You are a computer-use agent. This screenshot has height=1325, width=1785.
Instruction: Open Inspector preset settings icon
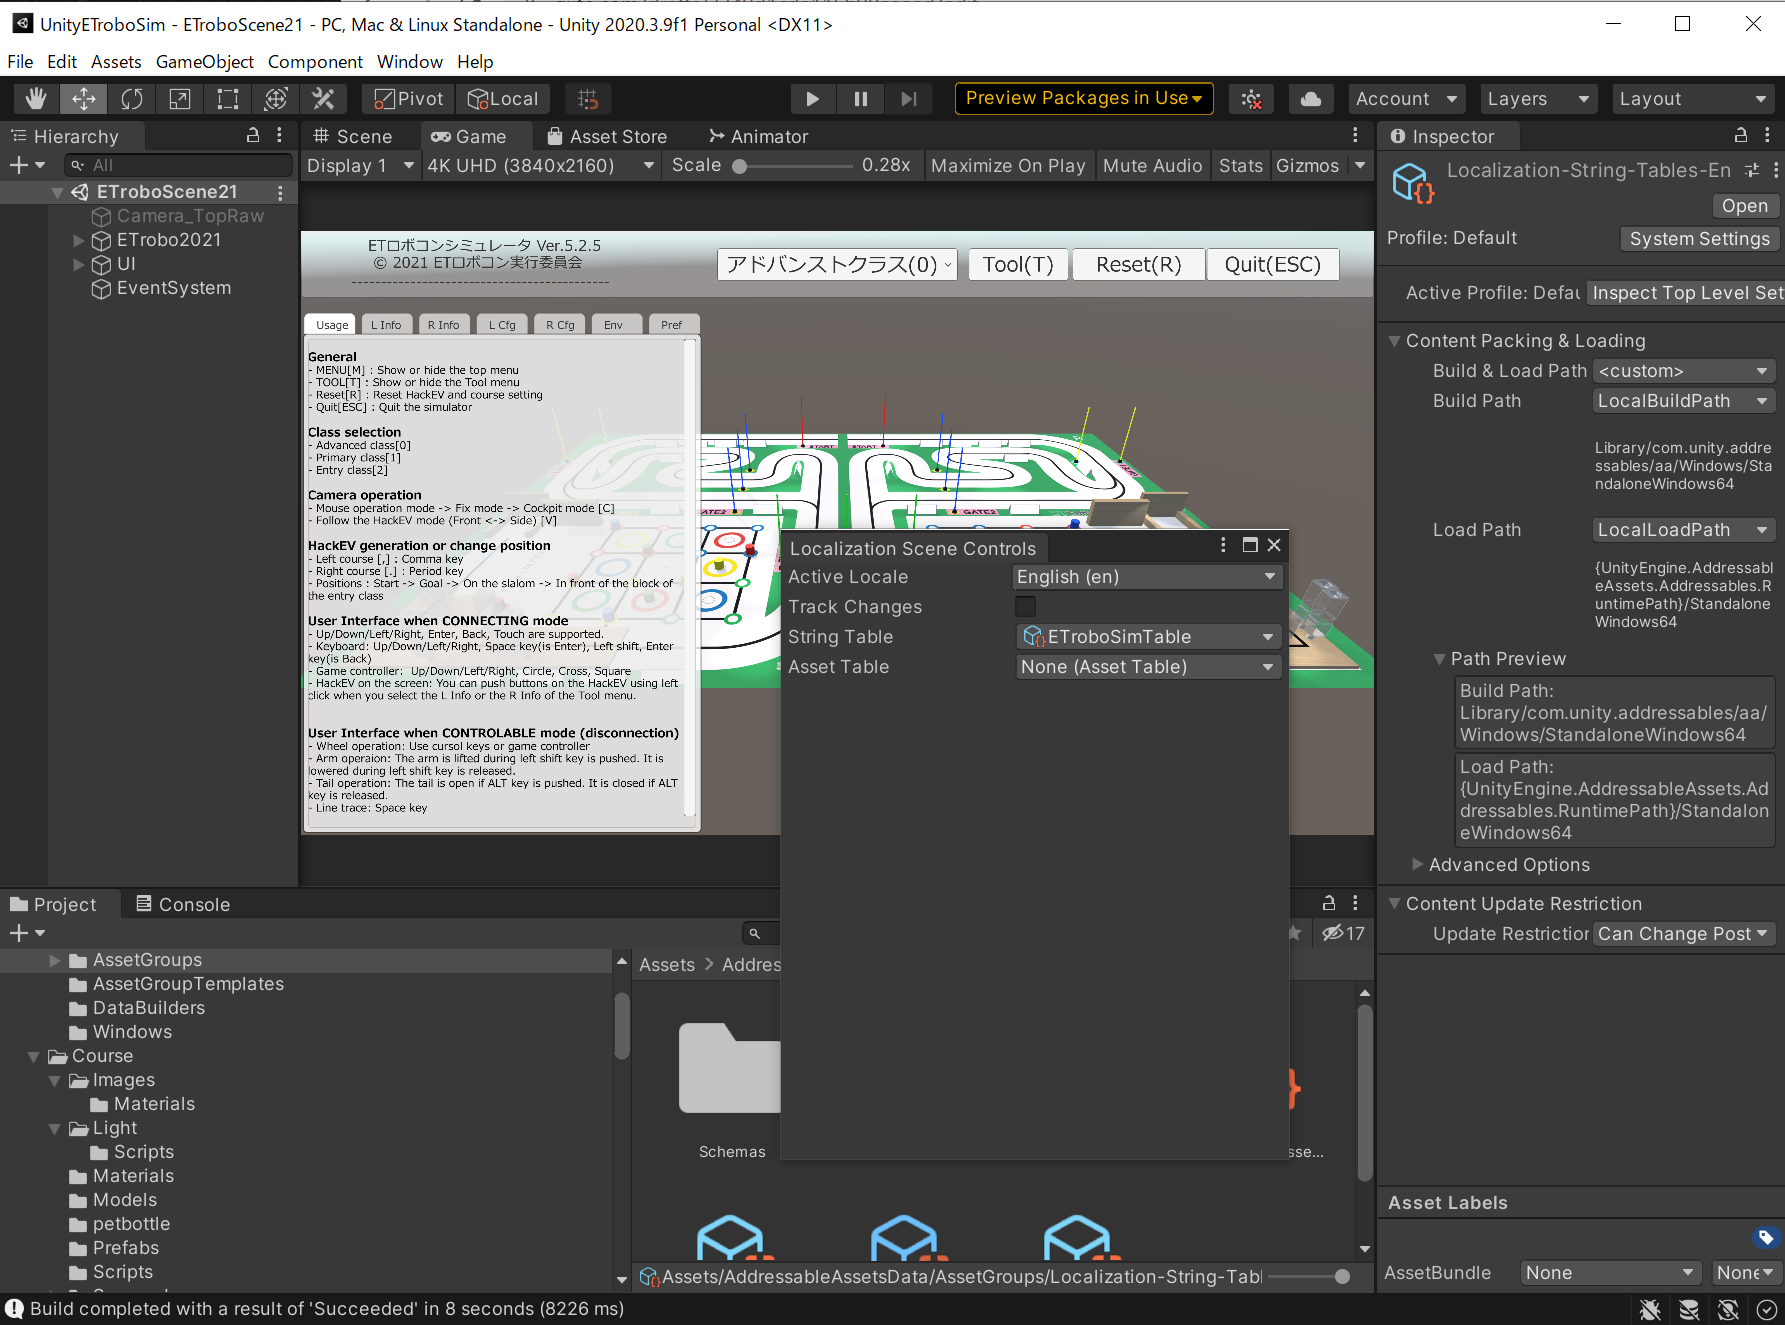tap(1752, 170)
